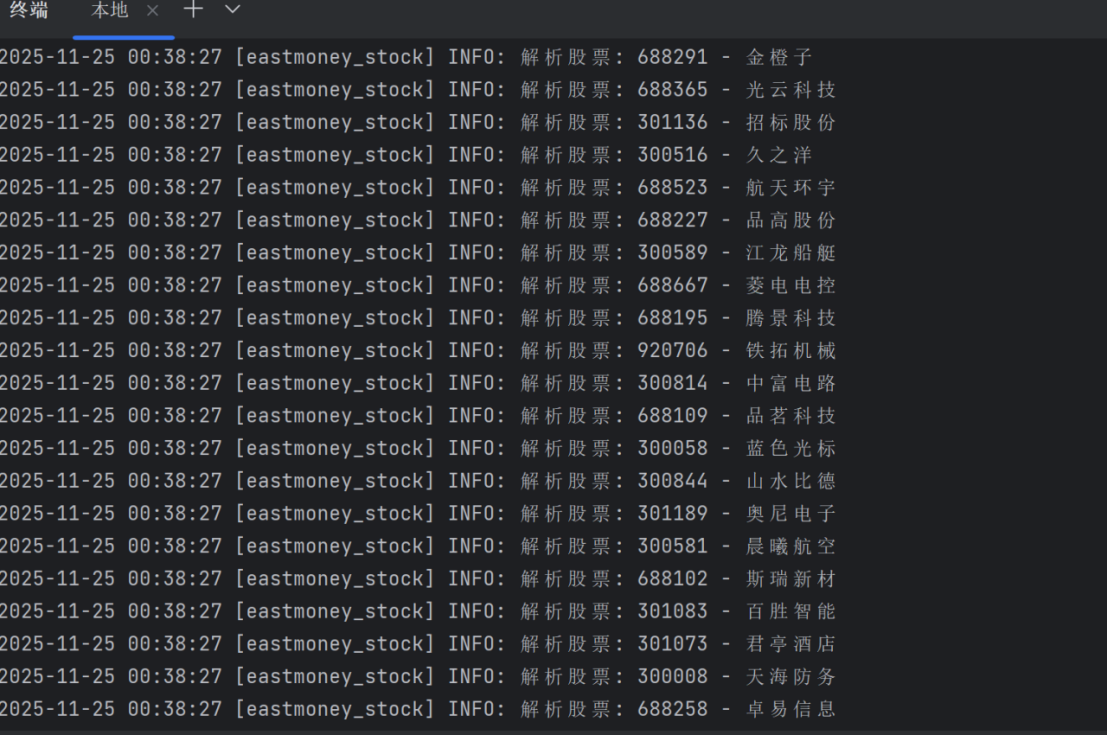The height and width of the screenshot is (736, 1108).
Task: Click log line for 300844 山水比德
Action: click(x=418, y=481)
